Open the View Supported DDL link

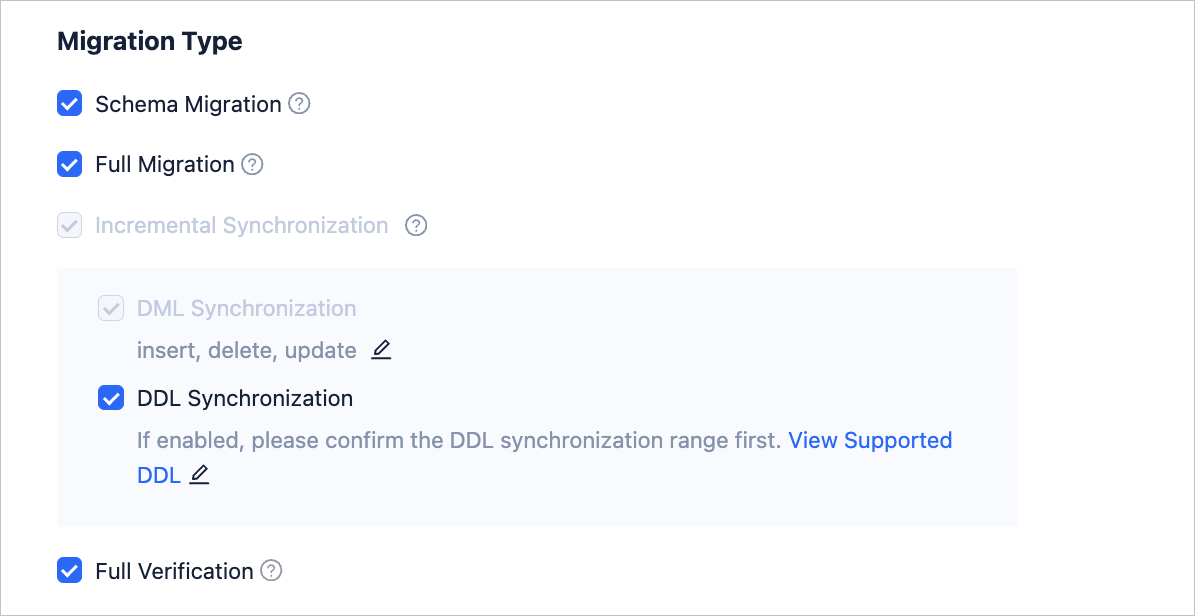pyautogui.click(x=869, y=440)
